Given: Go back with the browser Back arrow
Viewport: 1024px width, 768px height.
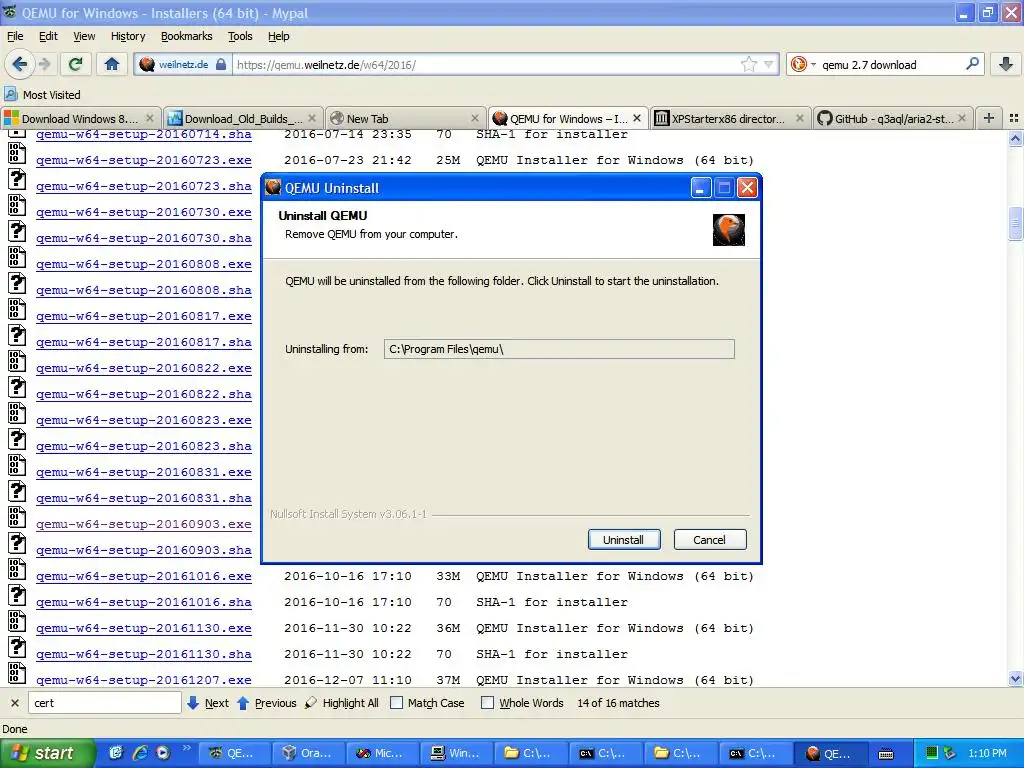Looking at the screenshot, I should click(20, 64).
